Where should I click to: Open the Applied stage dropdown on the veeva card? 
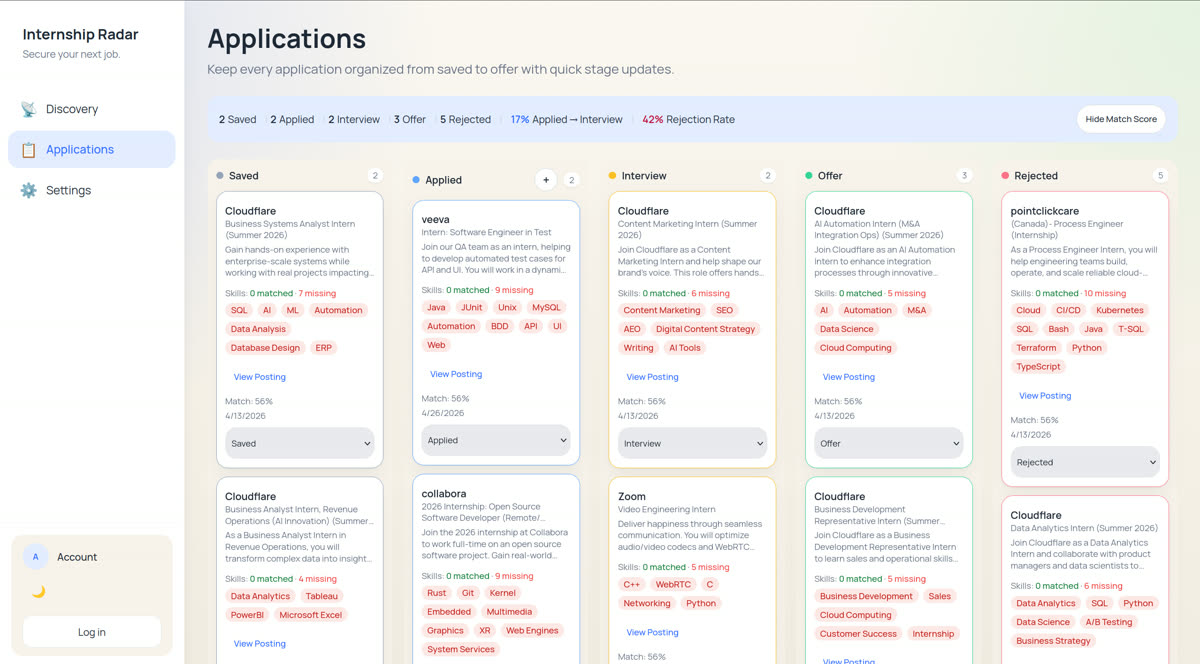coord(496,440)
